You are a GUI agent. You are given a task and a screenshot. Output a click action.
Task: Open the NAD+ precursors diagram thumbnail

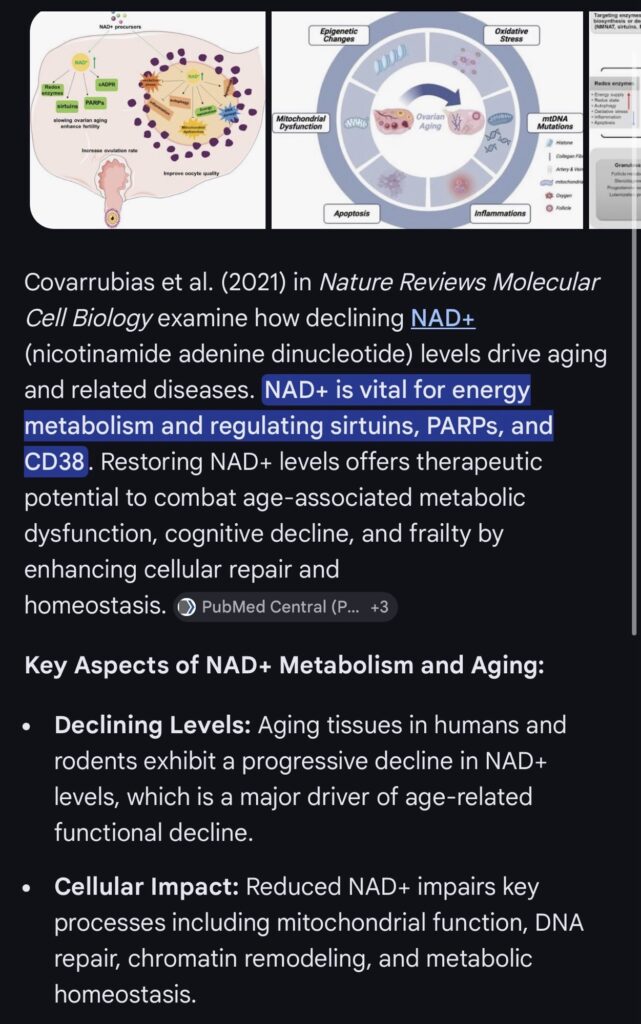coord(148,120)
